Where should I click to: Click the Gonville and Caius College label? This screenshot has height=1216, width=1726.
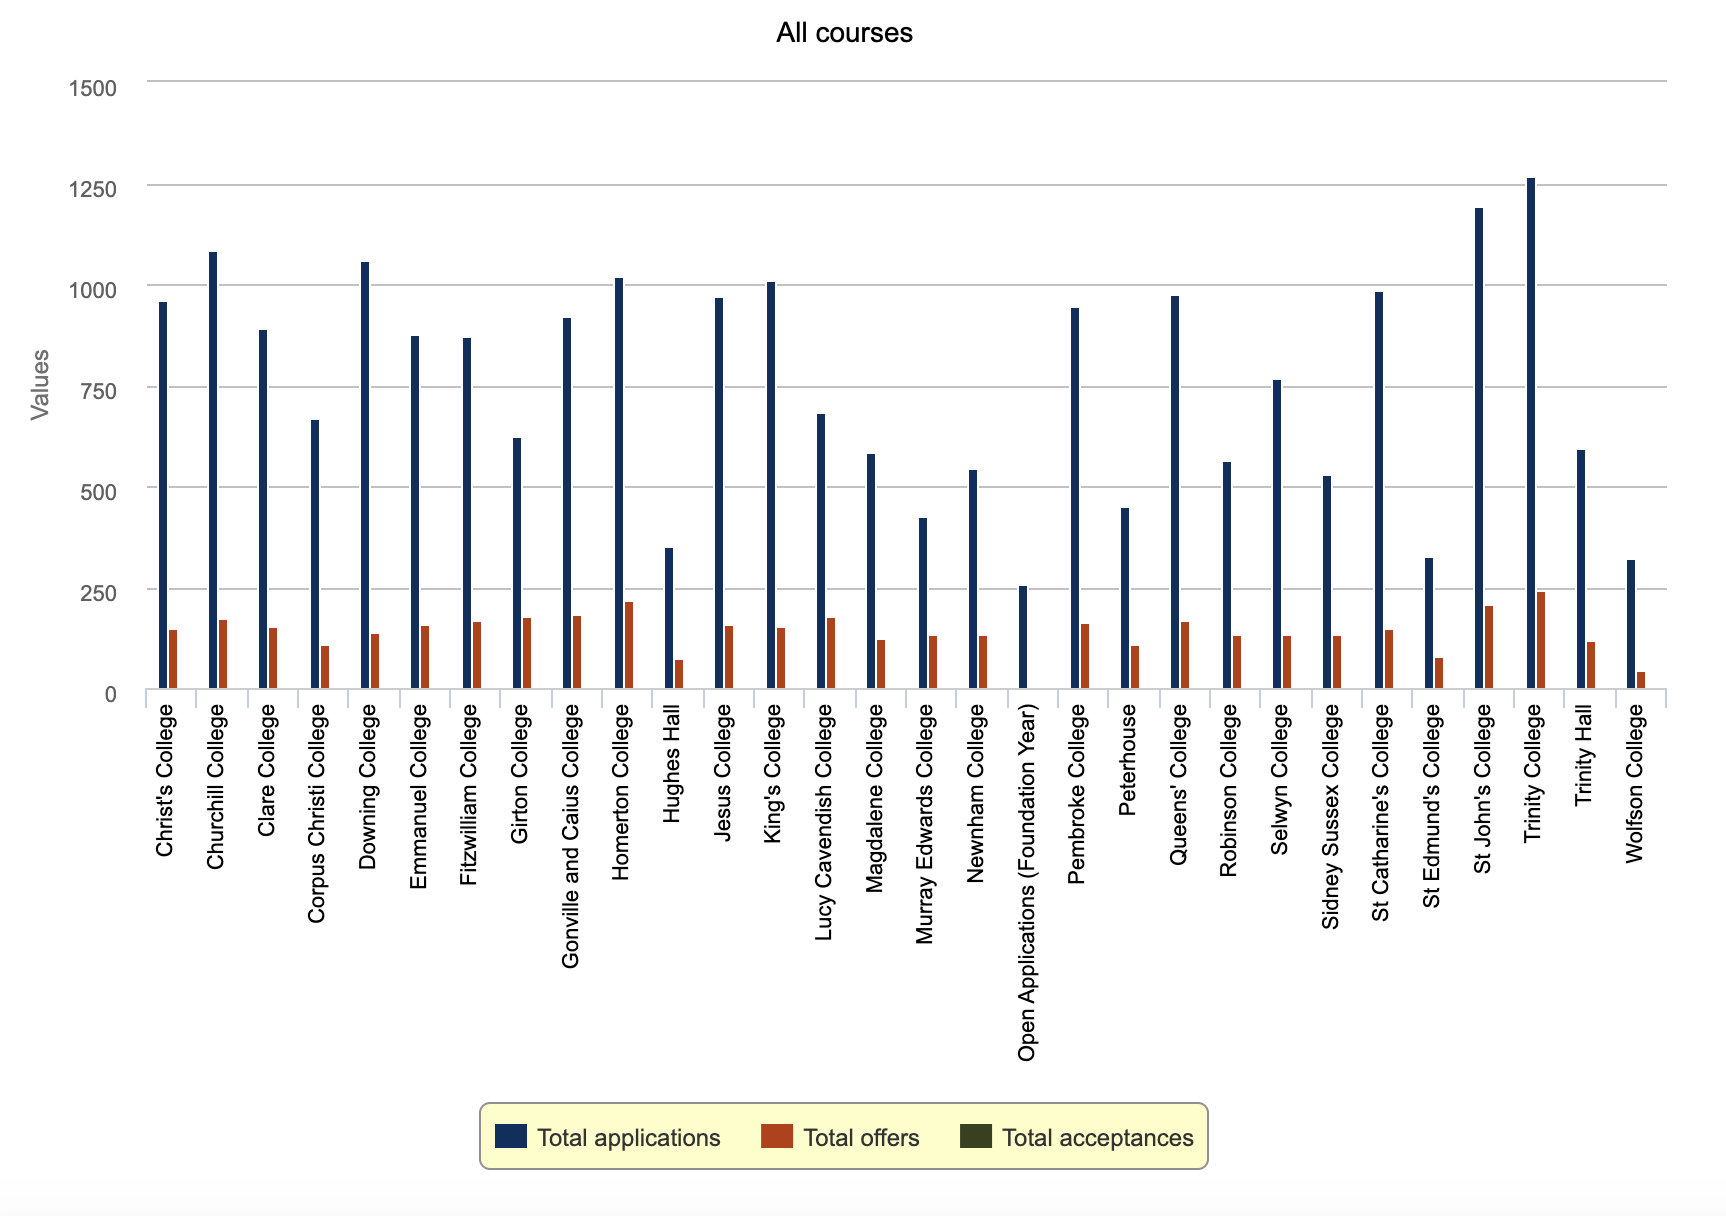pos(570,836)
